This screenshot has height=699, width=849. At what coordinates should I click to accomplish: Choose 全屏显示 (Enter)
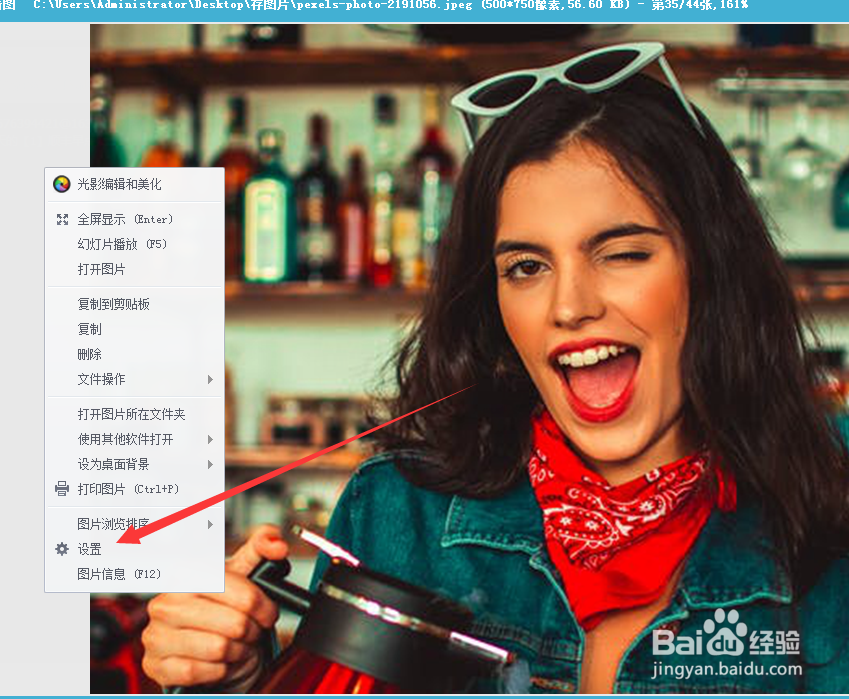pyautogui.click(x=134, y=219)
